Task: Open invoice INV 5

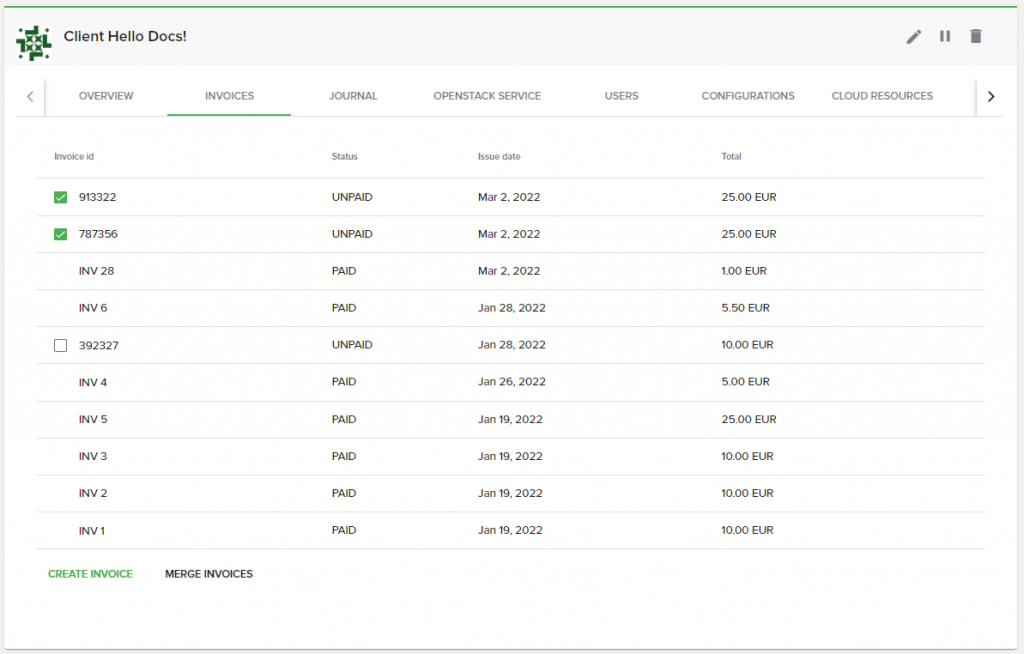Action: pyautogui.click(x=93, y=419)
